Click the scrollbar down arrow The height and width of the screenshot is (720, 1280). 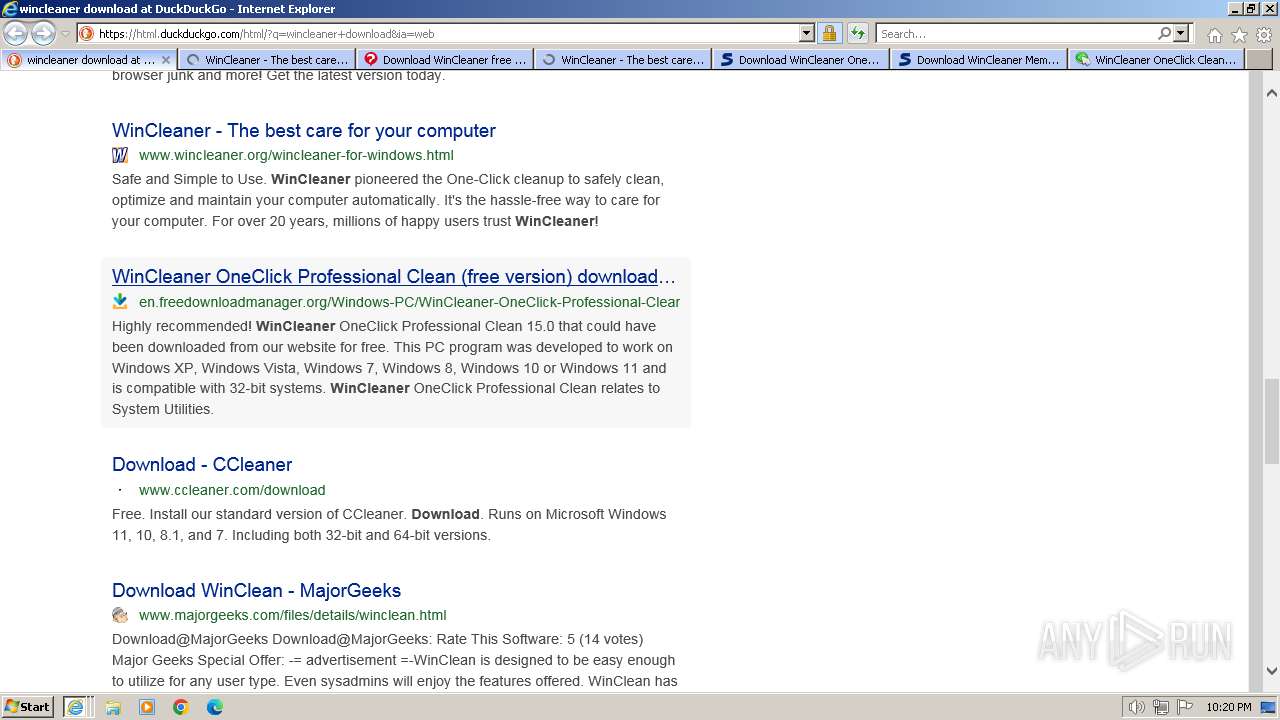[x=1271, y=671]
